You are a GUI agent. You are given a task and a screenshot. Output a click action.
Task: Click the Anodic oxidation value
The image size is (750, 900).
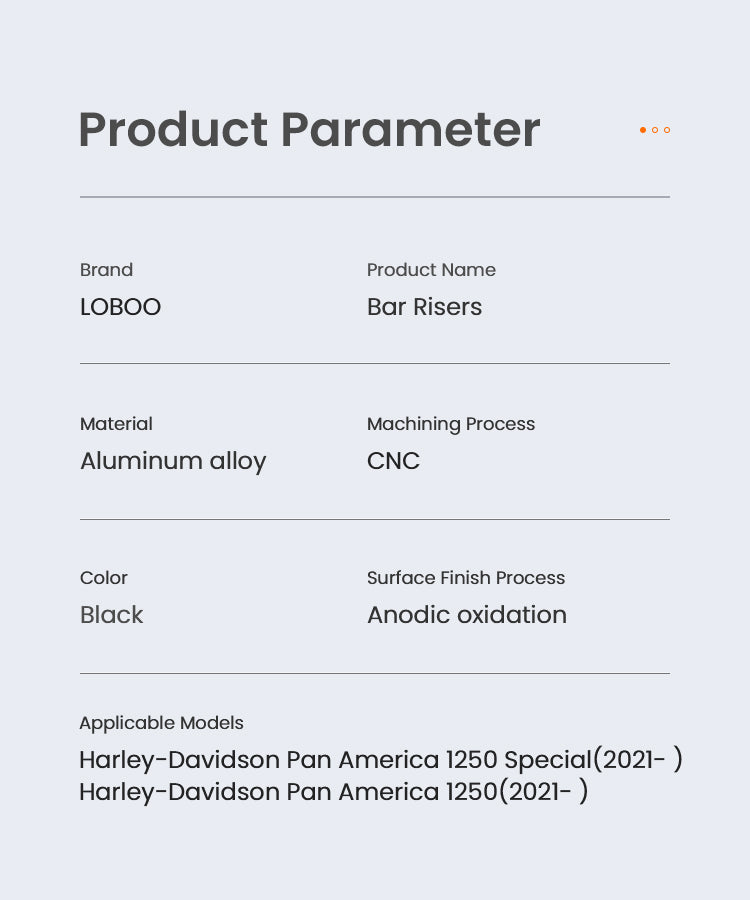click(x=466, y=615)
